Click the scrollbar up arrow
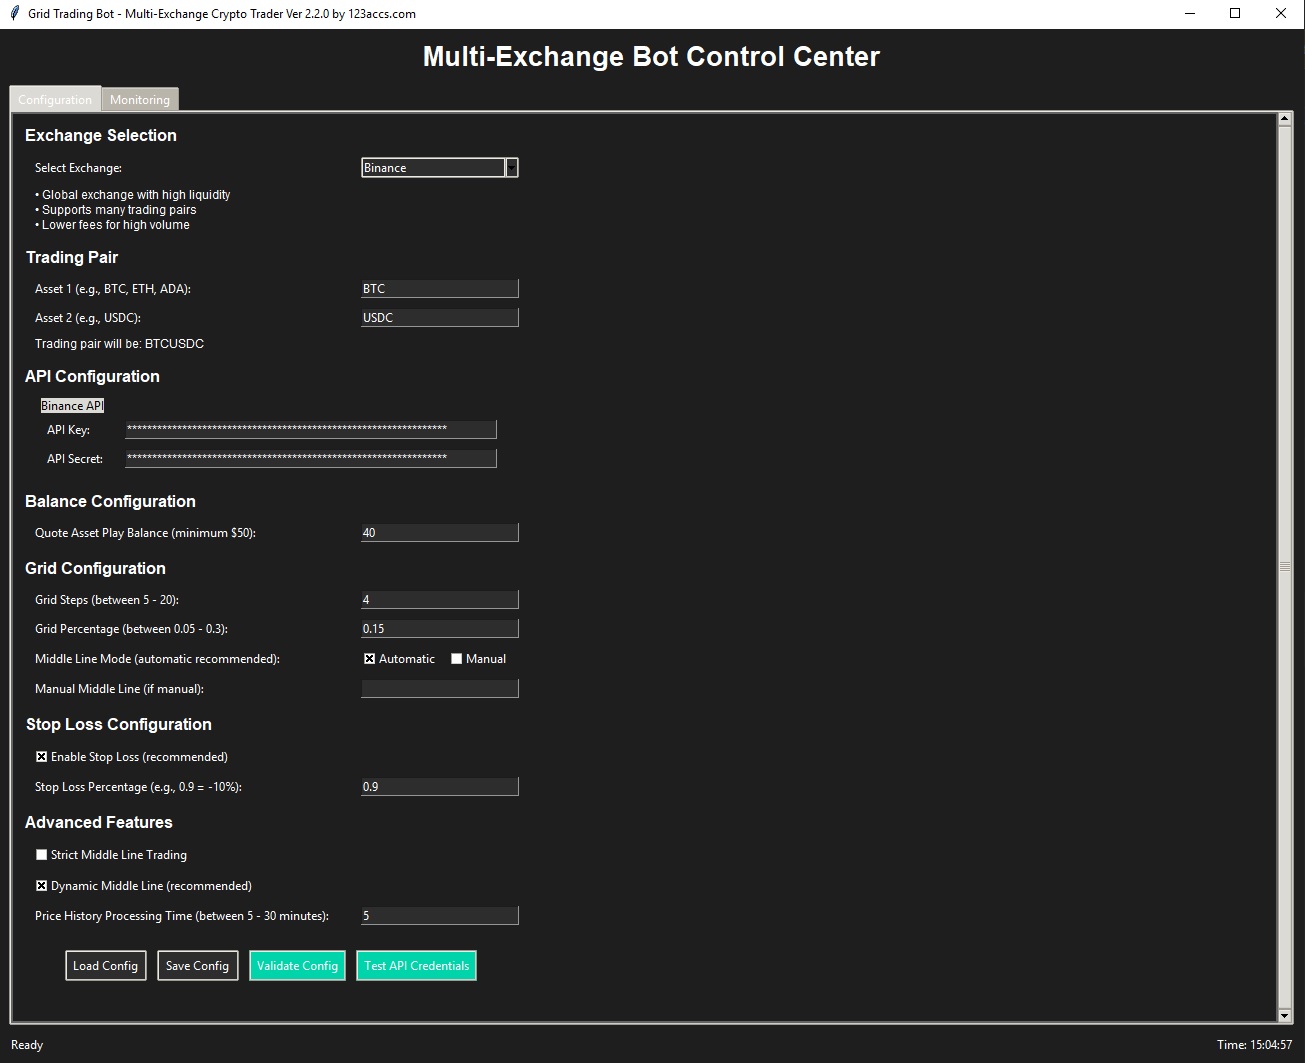Viewport: 1305px width, 1063px height. (x=1285, y=120)
